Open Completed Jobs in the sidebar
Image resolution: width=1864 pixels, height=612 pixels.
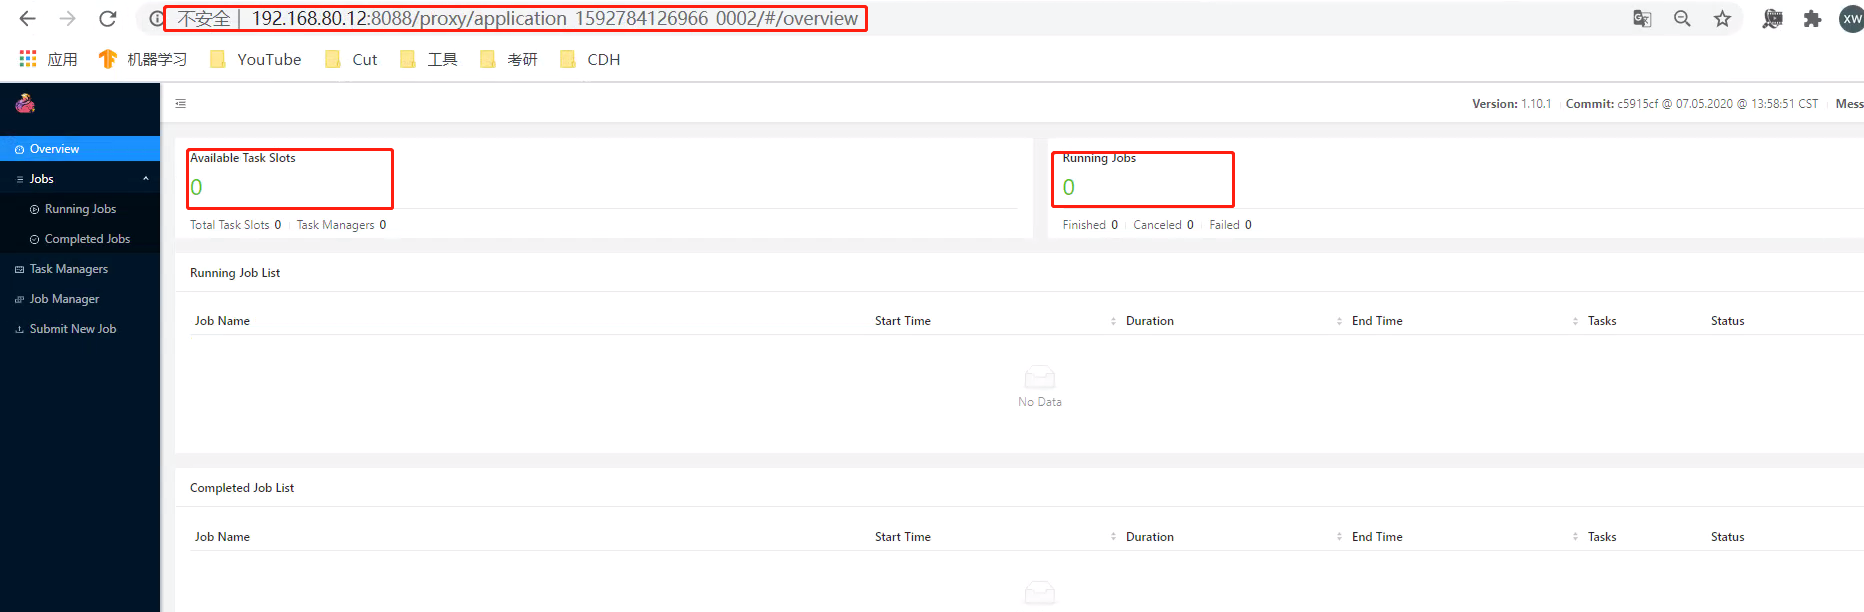pos(80,239)
